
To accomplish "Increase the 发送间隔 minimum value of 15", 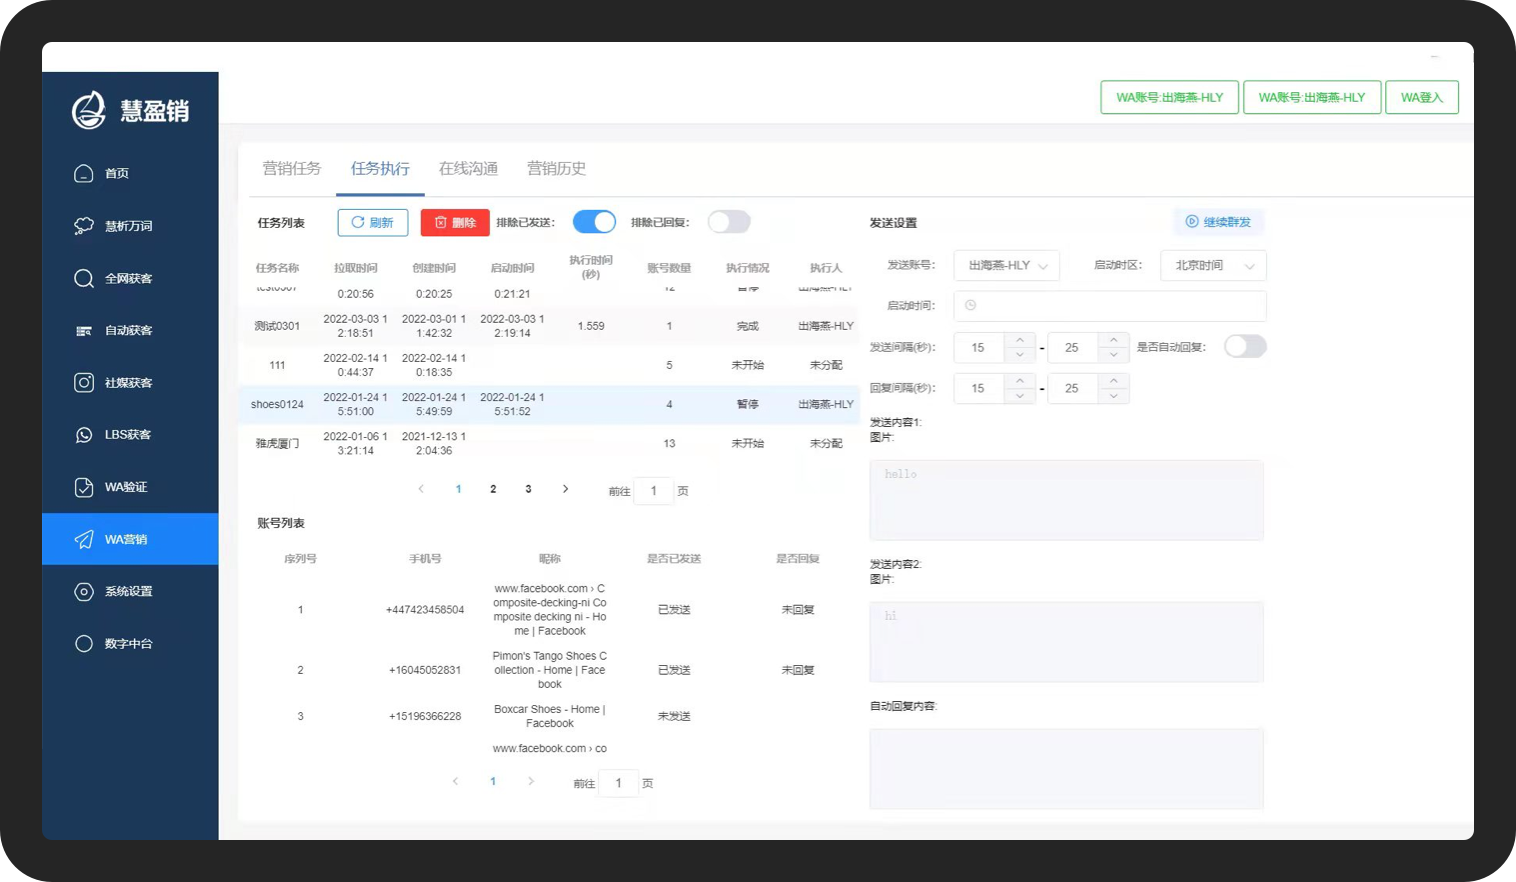I will [x=1019, y=340].
